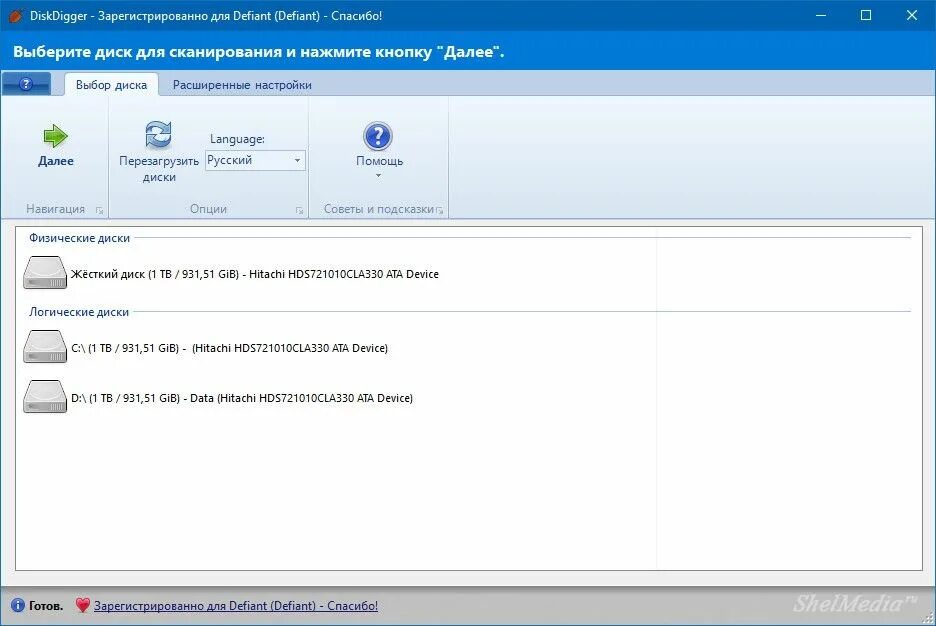Image resolution: width=936 pixels, height=626 pixels.
Task: Select the C:\ logical drive icon
Action: click(x=45, y=347)
